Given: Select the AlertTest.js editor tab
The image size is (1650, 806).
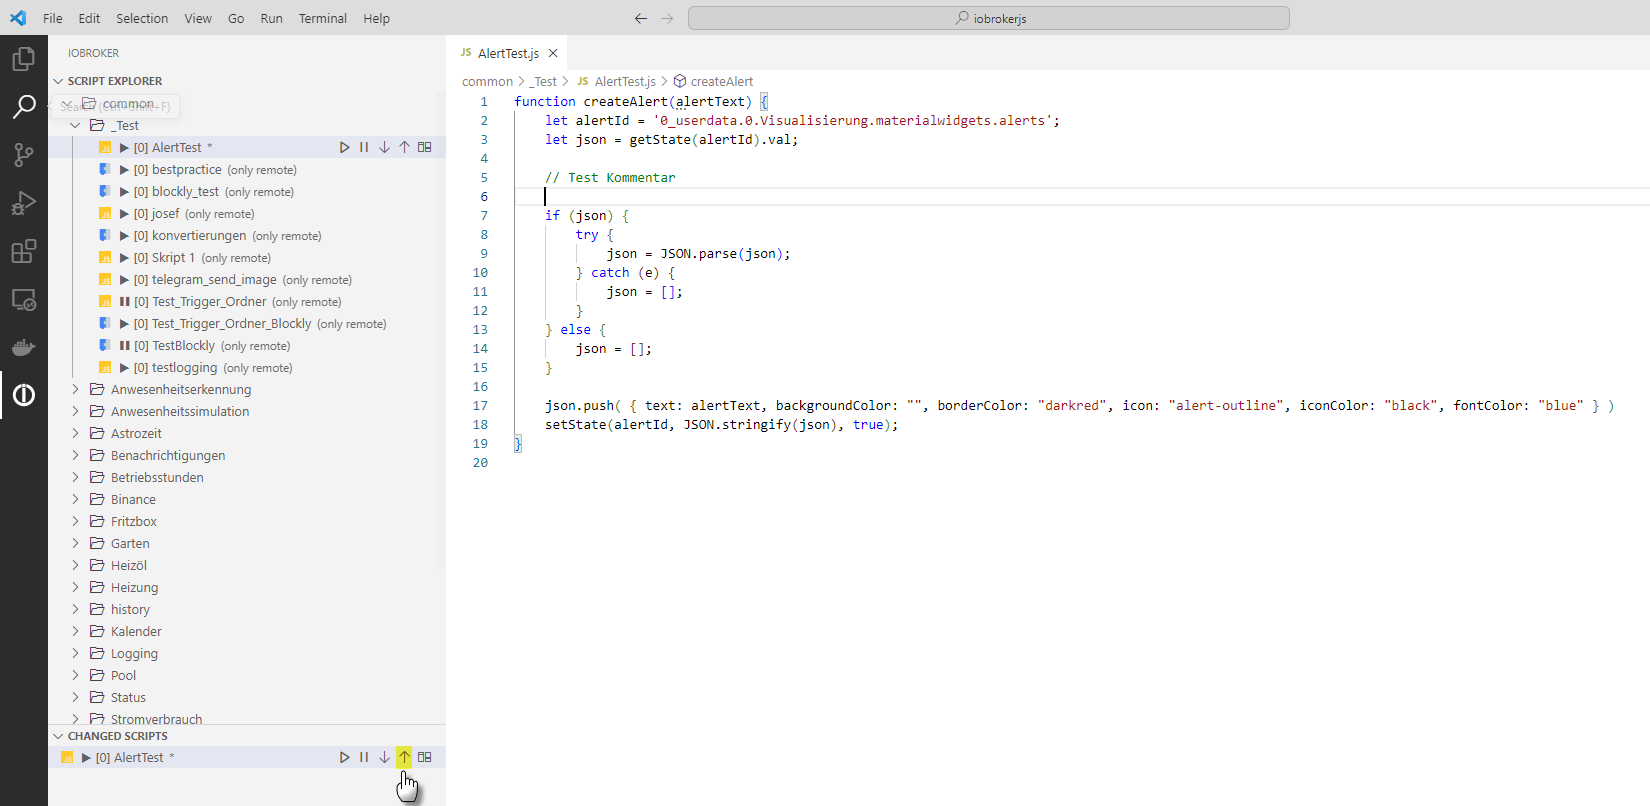Looking at the screenshot, I should point(507,53).
